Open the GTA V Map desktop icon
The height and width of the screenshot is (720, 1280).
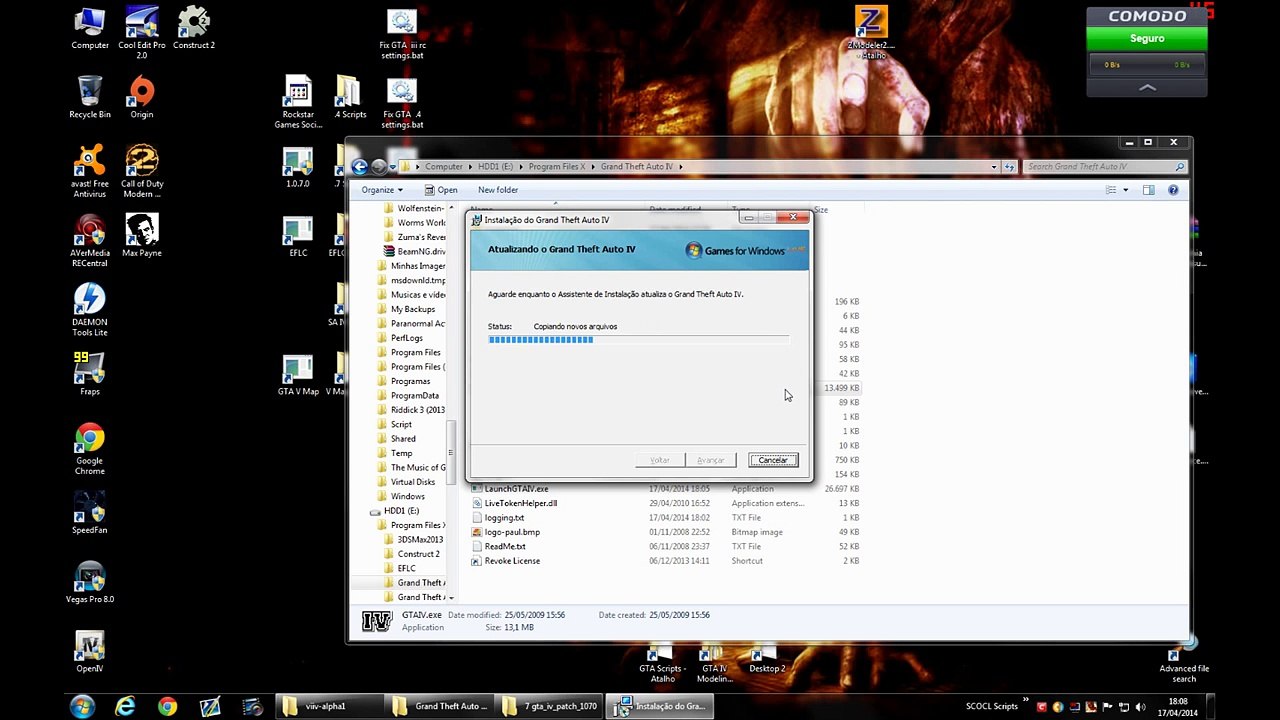[x=298, y=375]
